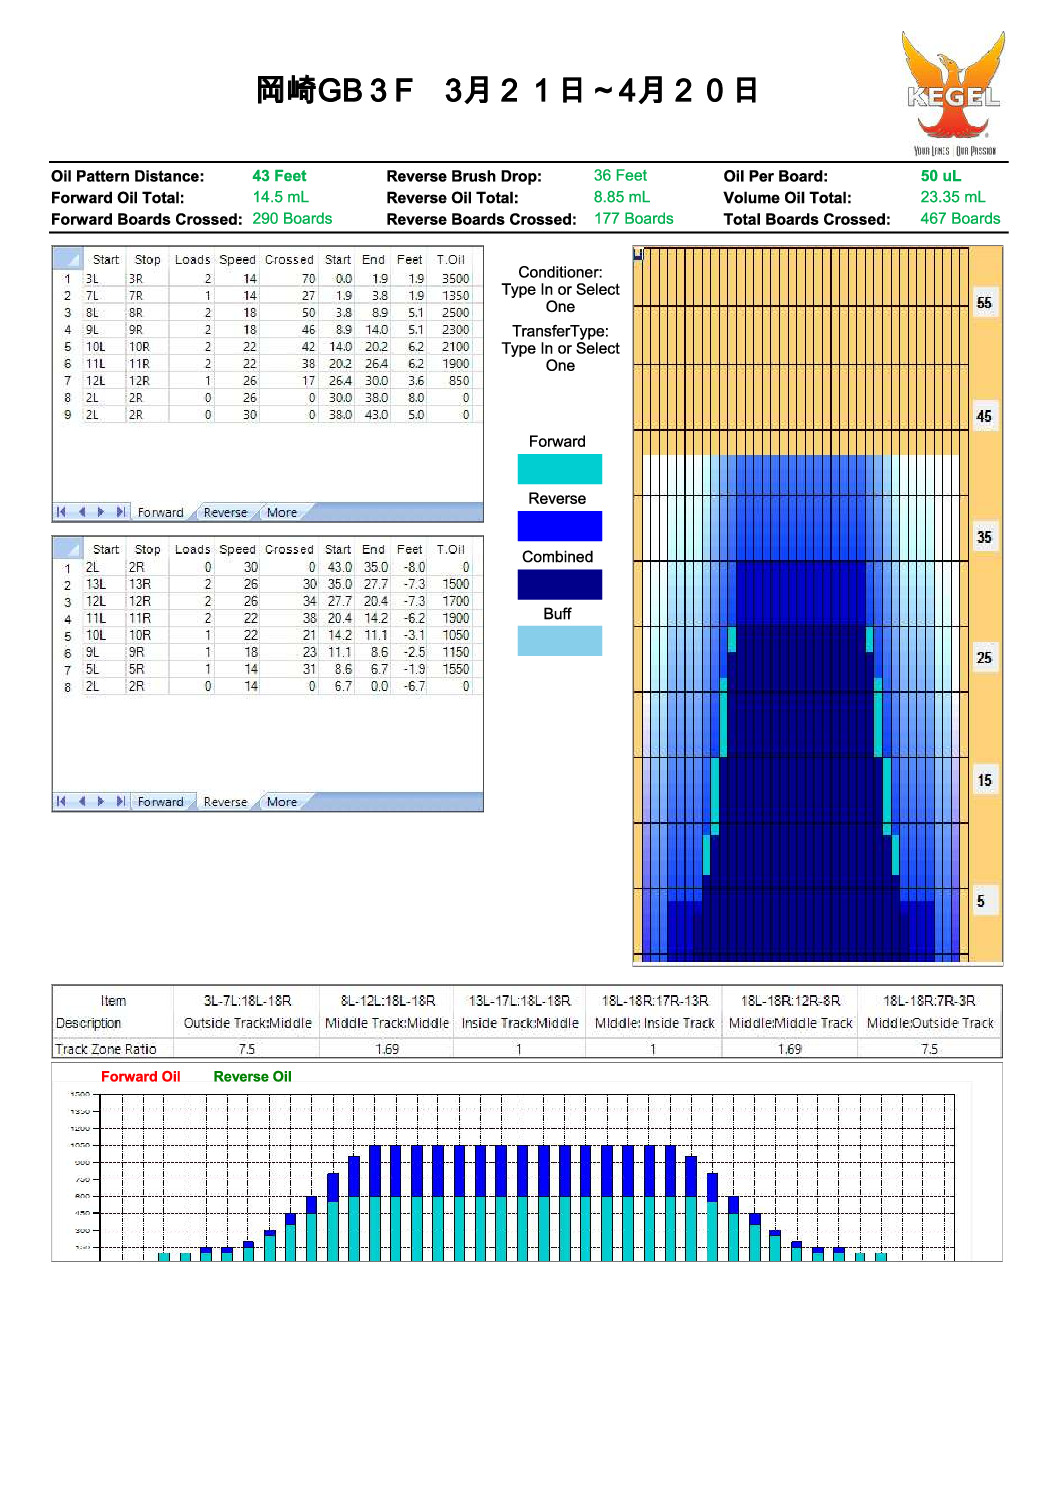This screenshot has width=1058, height=1497.
Task: Click the previous-record arrow in the top table navigator
Action: (82, 512)
